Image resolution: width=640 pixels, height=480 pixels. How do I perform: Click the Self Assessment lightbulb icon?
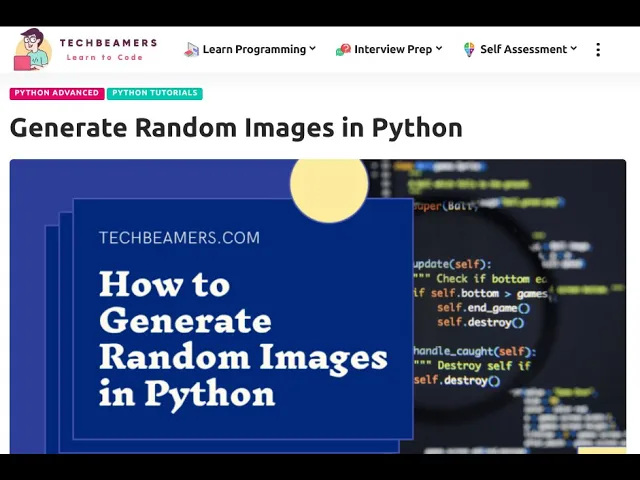point(469,49)
